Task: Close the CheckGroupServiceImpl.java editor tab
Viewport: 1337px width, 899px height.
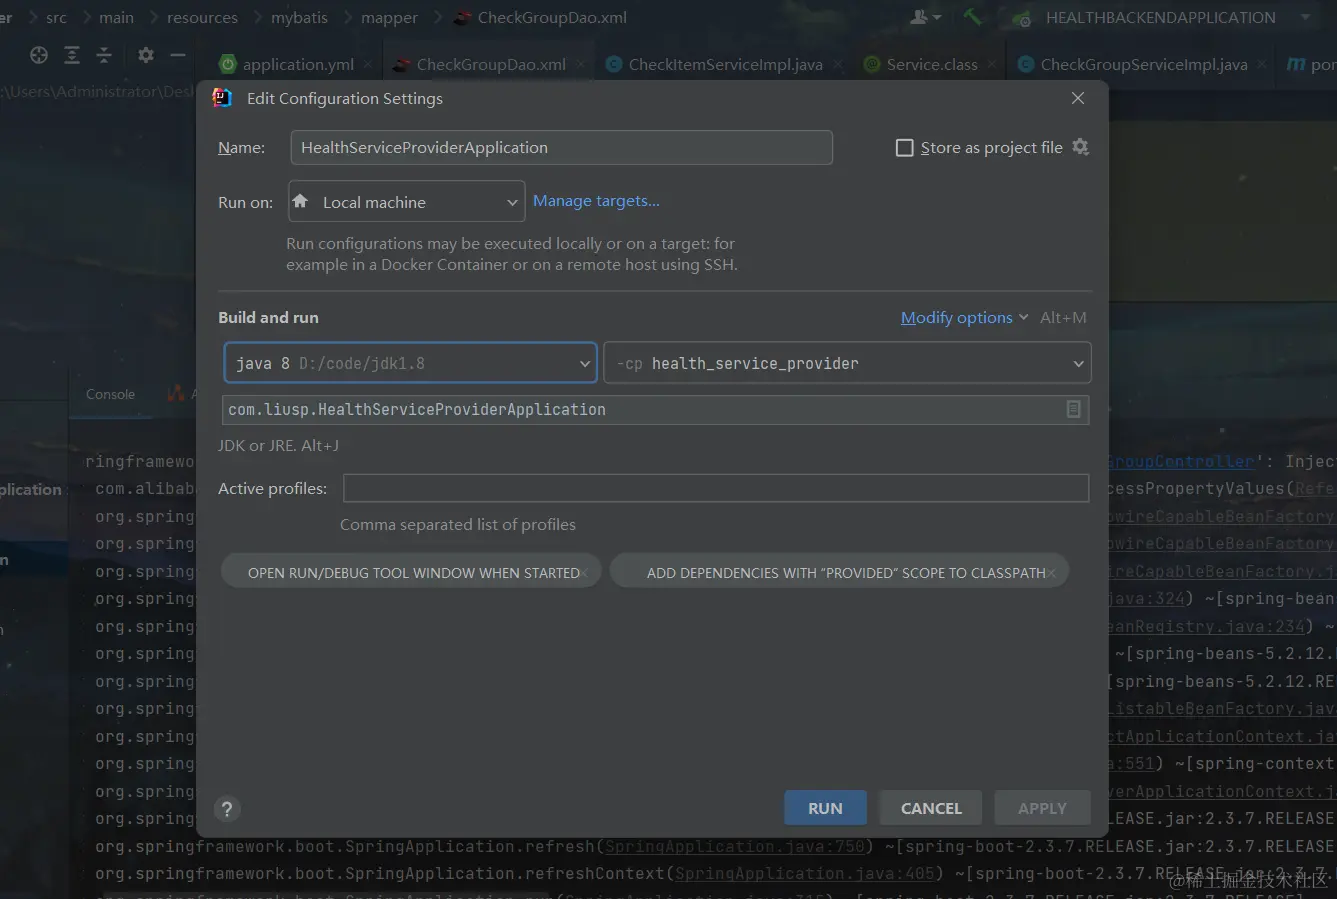Action: point(1262,64)
